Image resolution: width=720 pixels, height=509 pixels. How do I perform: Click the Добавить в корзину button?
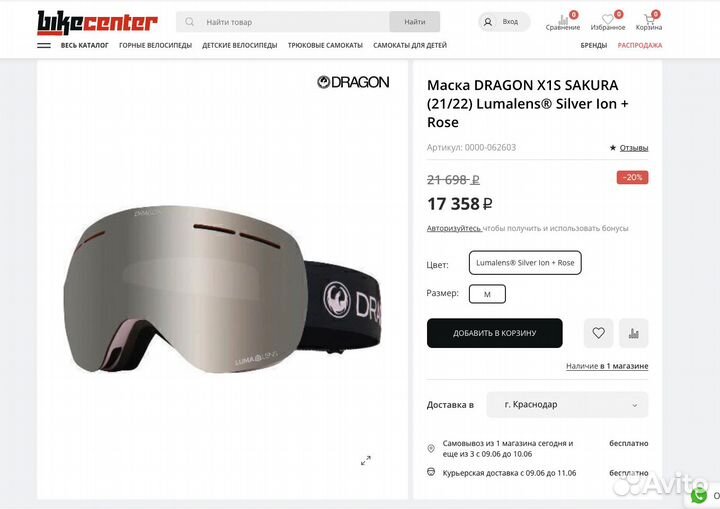click(x=495, y=333)
